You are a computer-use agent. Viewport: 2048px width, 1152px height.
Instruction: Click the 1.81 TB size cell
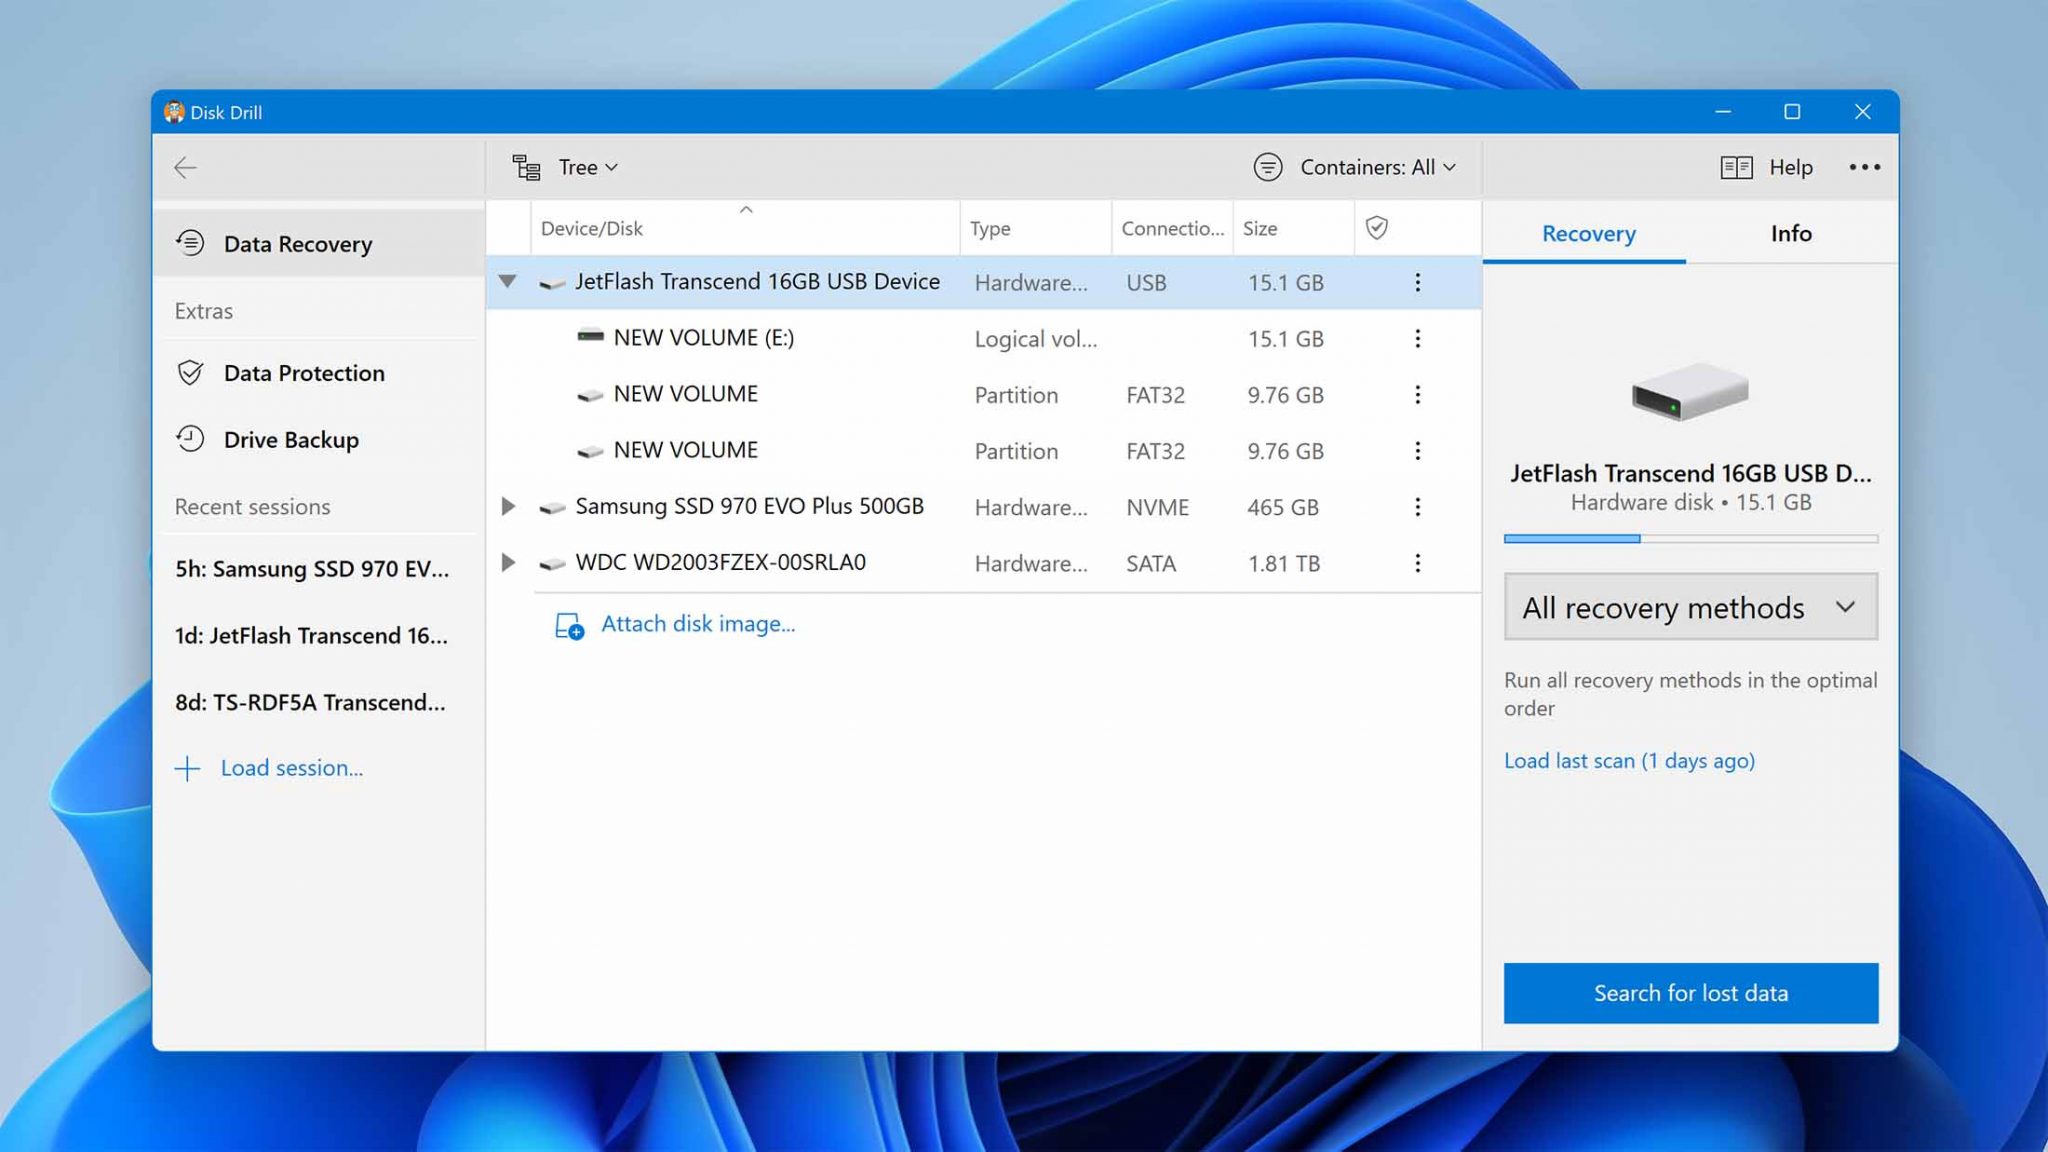(1284, 563)
